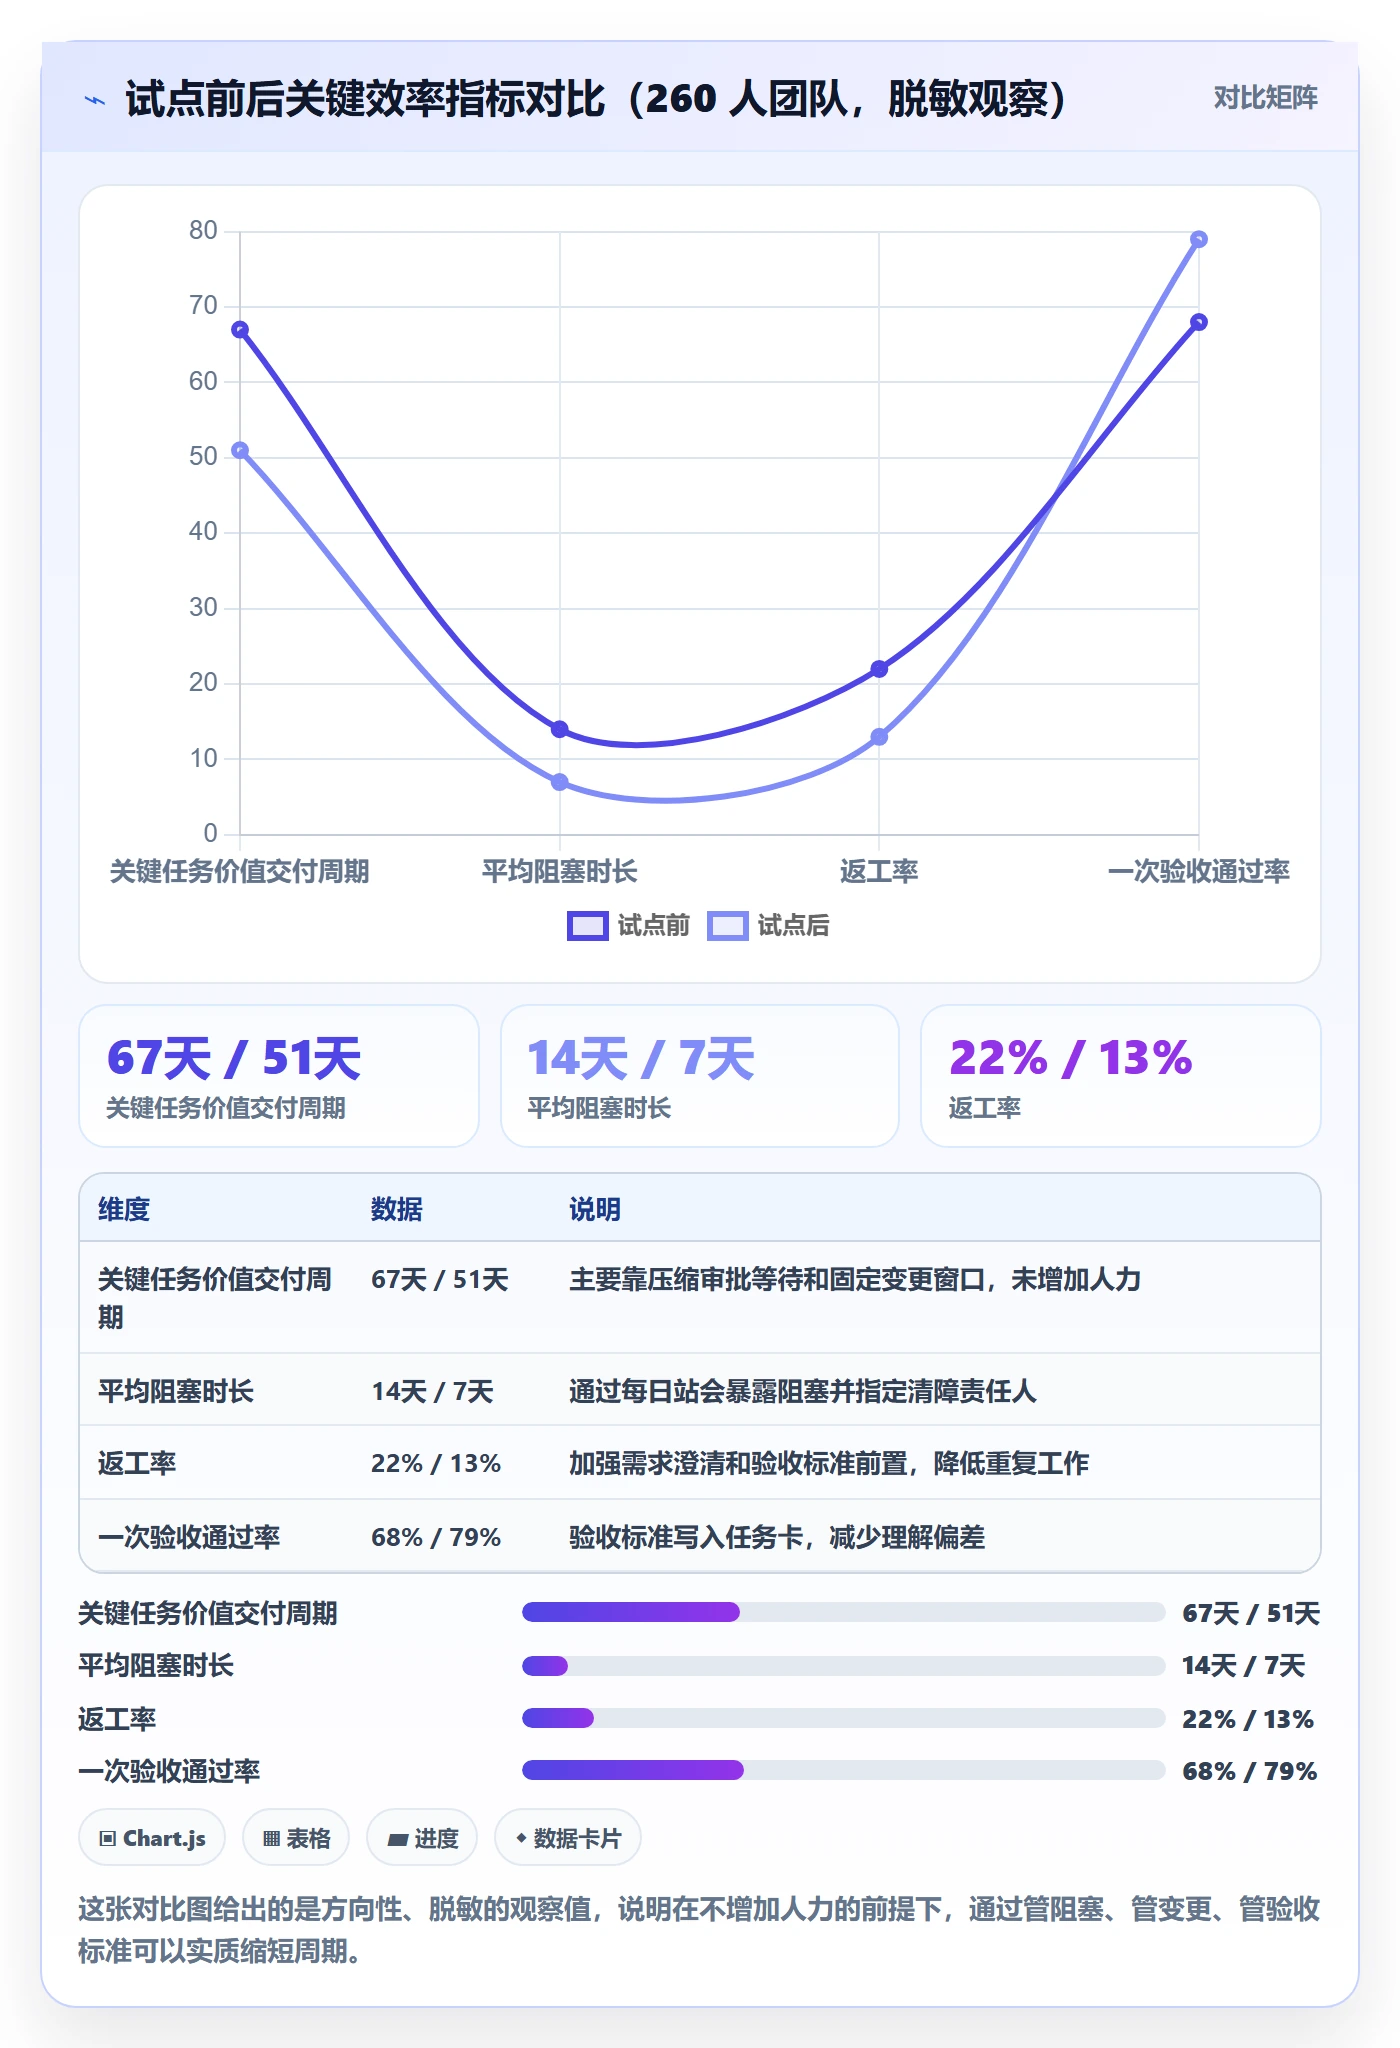Click the 一次验收通过率 progress bar
Viewport: 1400px width, 2048px height.
click(x=843, y=1770)
